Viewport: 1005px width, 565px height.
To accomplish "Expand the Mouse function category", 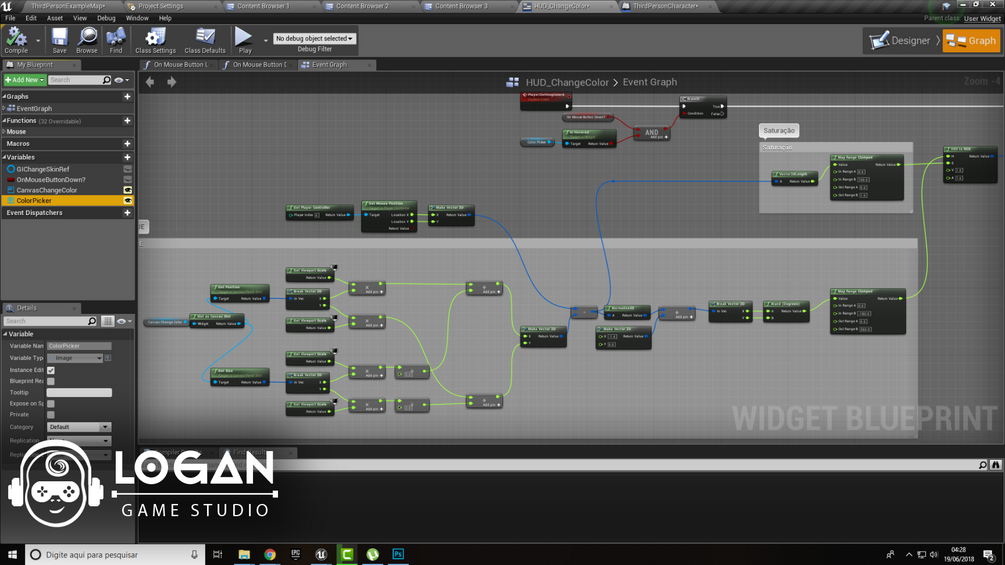I will (4, 131).
